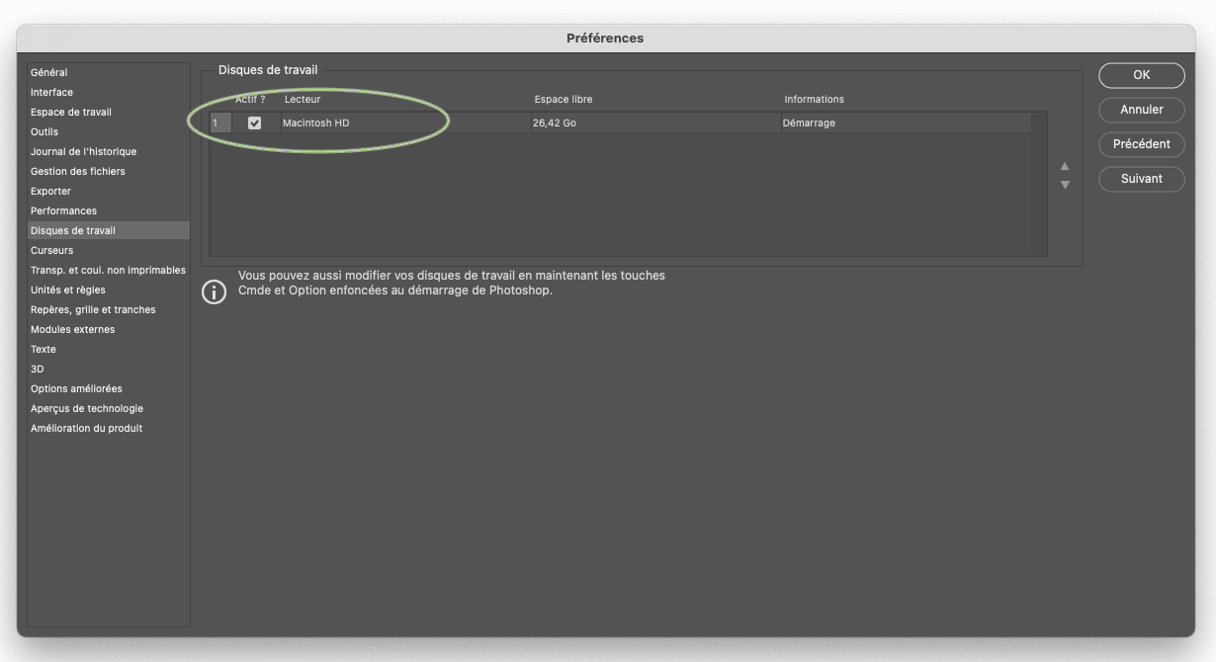Open the Performances preferences
Viewport: 1216px width, 662px height.
(64, 211)
